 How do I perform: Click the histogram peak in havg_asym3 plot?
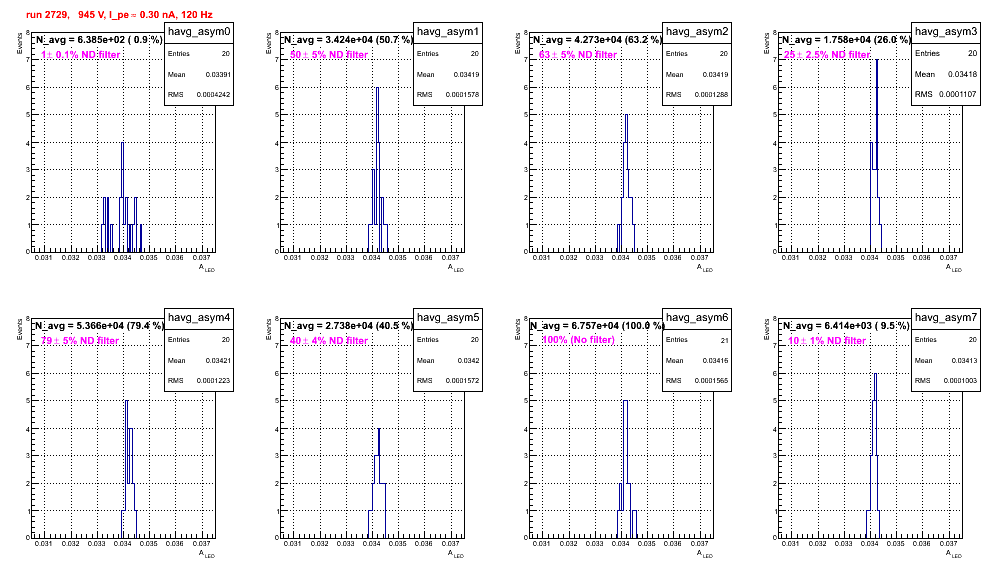coord(877,60)
